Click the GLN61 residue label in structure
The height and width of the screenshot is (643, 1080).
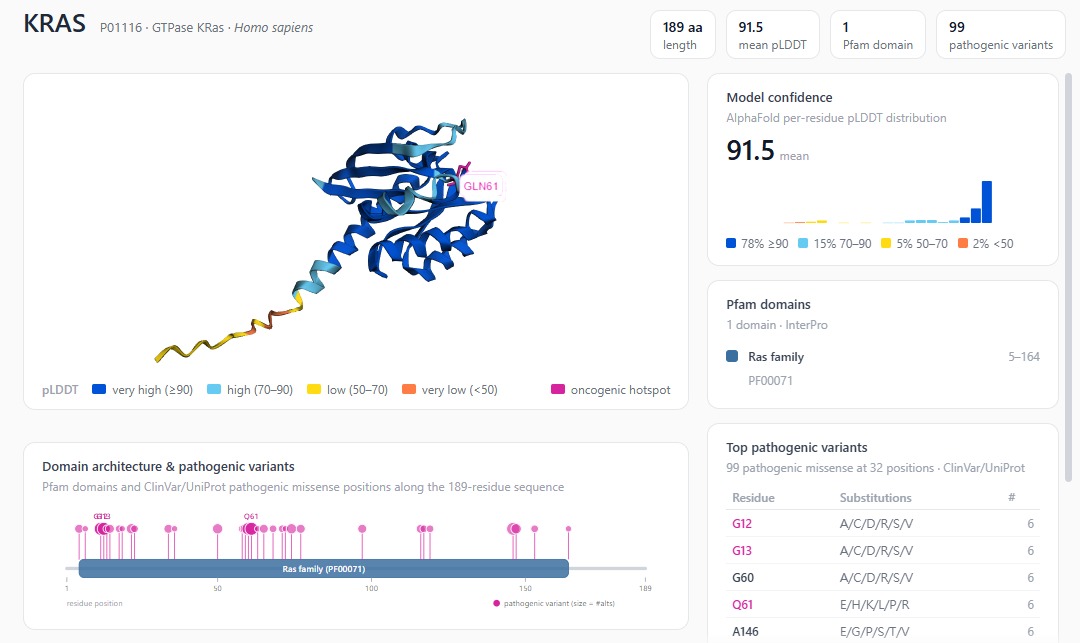tap(481, 186)
